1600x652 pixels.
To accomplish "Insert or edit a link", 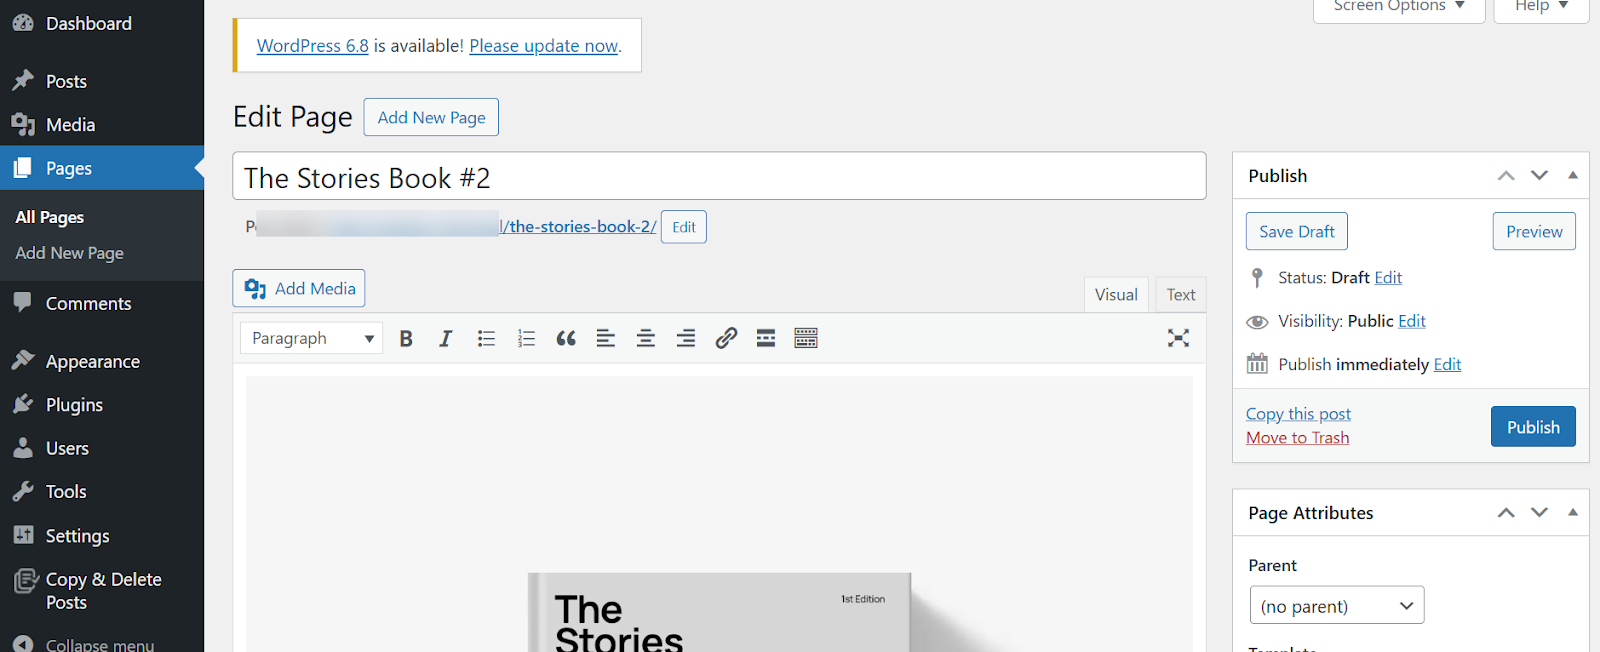I will click(726, 338).
